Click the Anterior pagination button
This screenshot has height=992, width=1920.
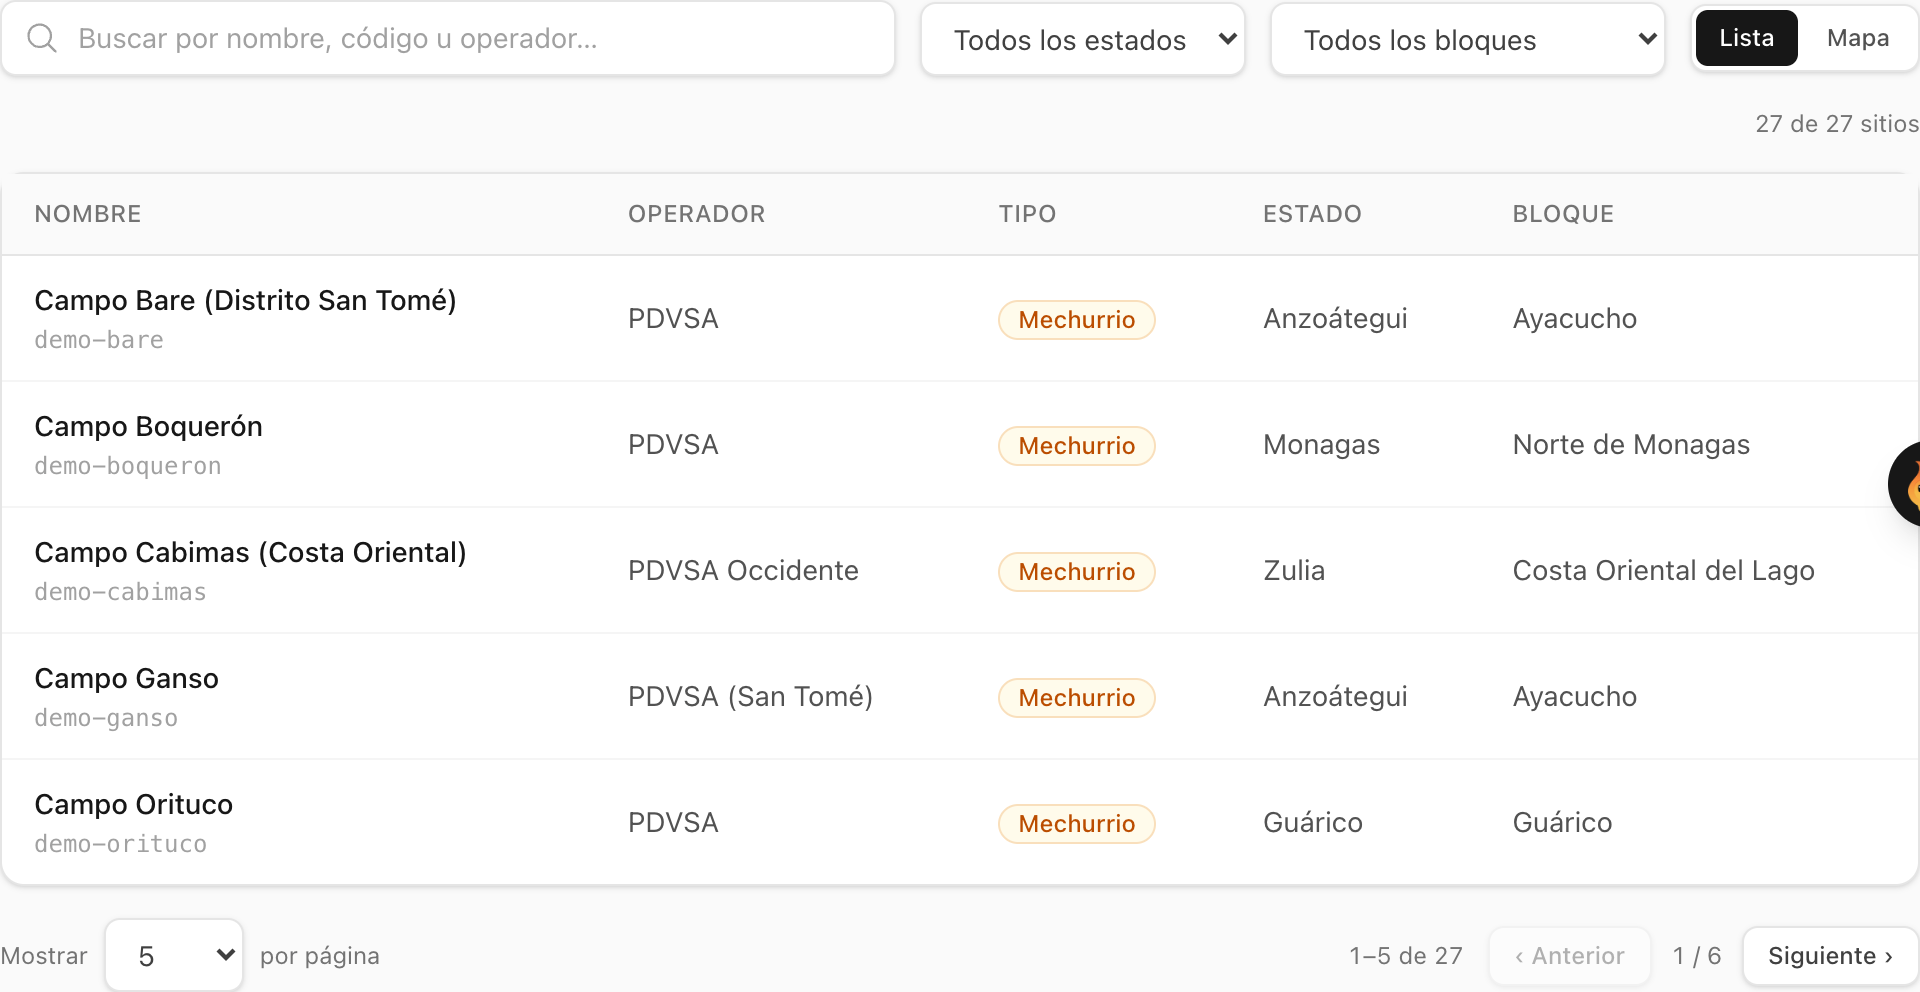tap(1569, 956)
